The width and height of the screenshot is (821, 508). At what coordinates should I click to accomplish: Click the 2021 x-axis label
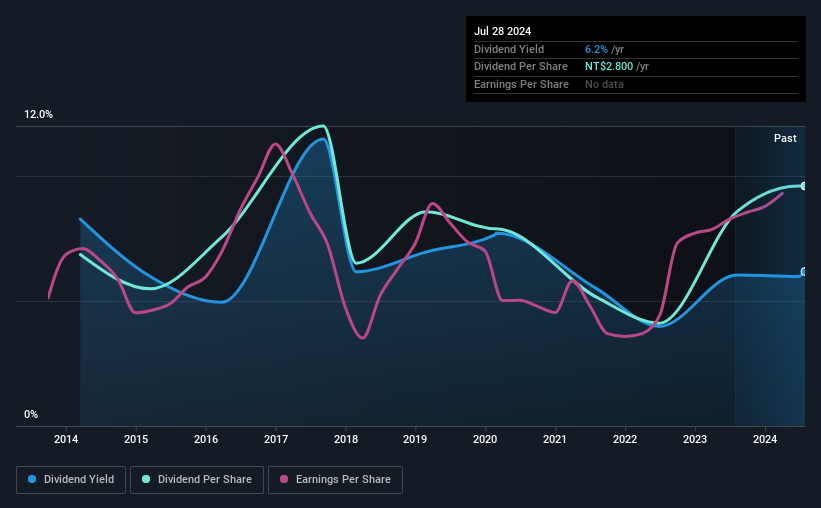555,439
